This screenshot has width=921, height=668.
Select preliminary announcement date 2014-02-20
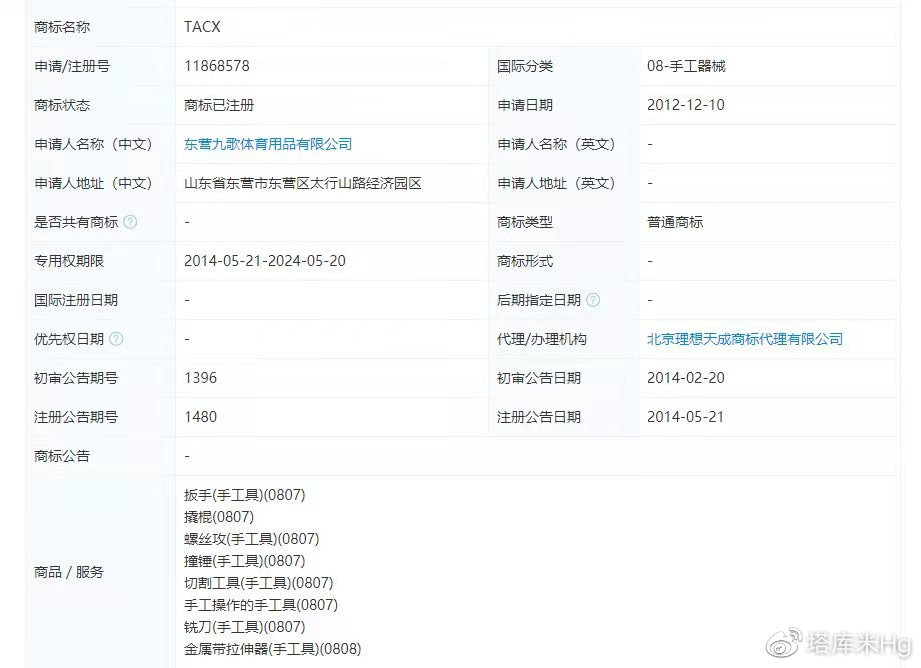[686, 378]
